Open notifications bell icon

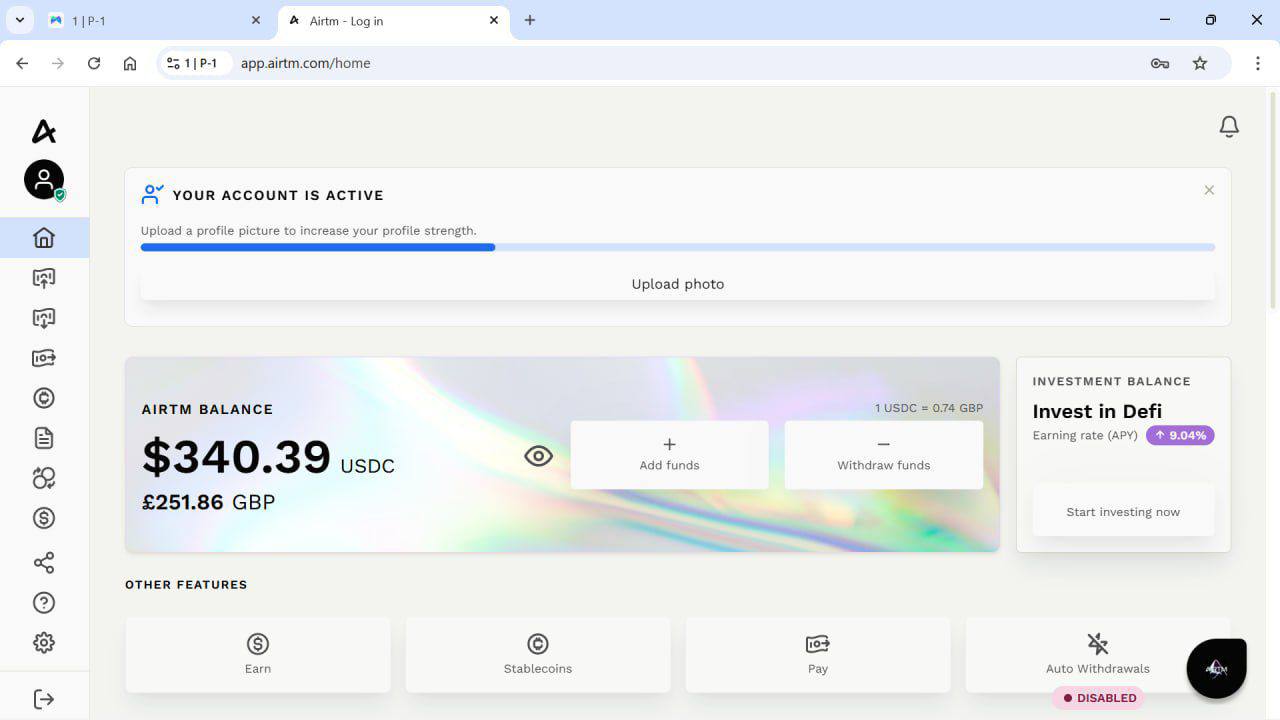(x=1229, y=127)
